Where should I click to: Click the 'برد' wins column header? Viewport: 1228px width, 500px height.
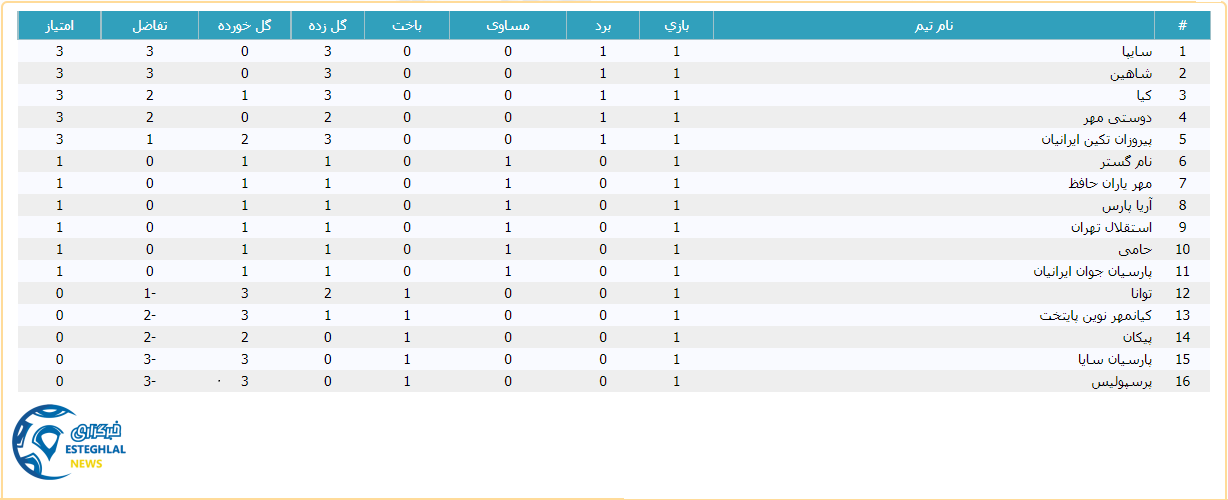[x=603, y=26]
